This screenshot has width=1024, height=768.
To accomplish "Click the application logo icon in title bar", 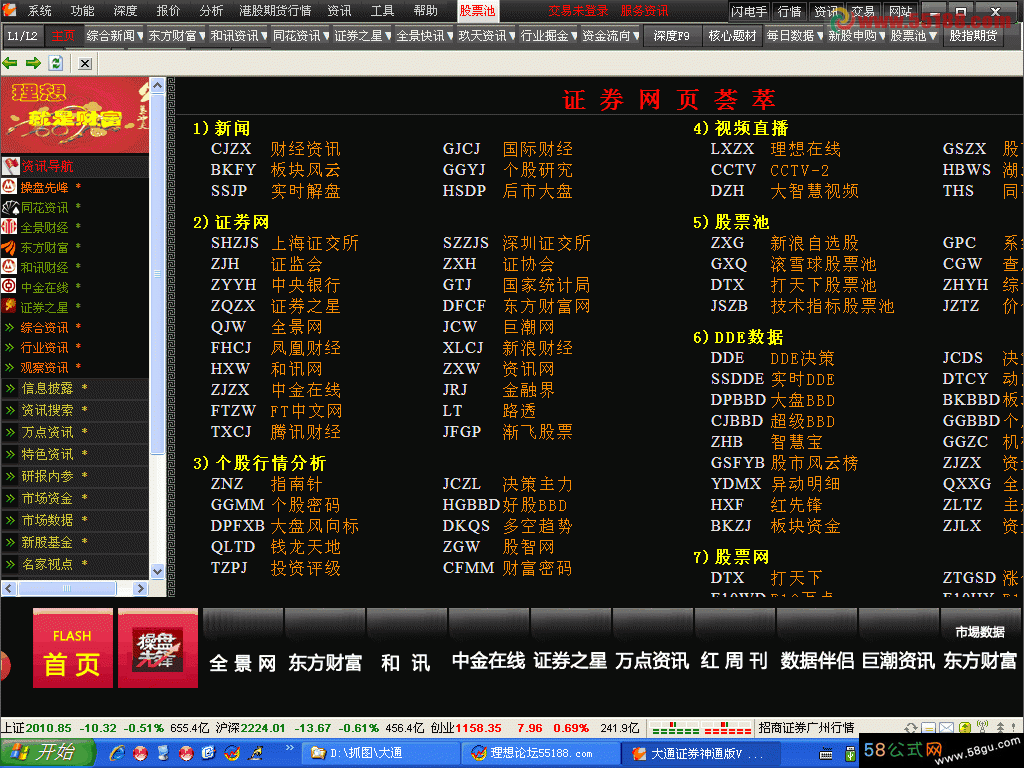I will pos(9,10).
